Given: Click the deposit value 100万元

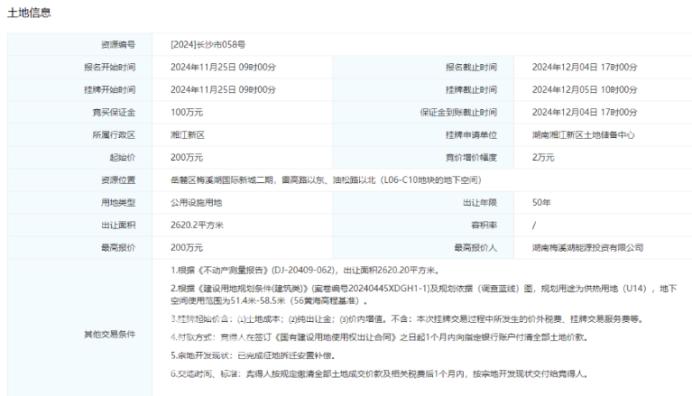Looking at the screenshot, I should pyautogui.click(x=186, y=112).
